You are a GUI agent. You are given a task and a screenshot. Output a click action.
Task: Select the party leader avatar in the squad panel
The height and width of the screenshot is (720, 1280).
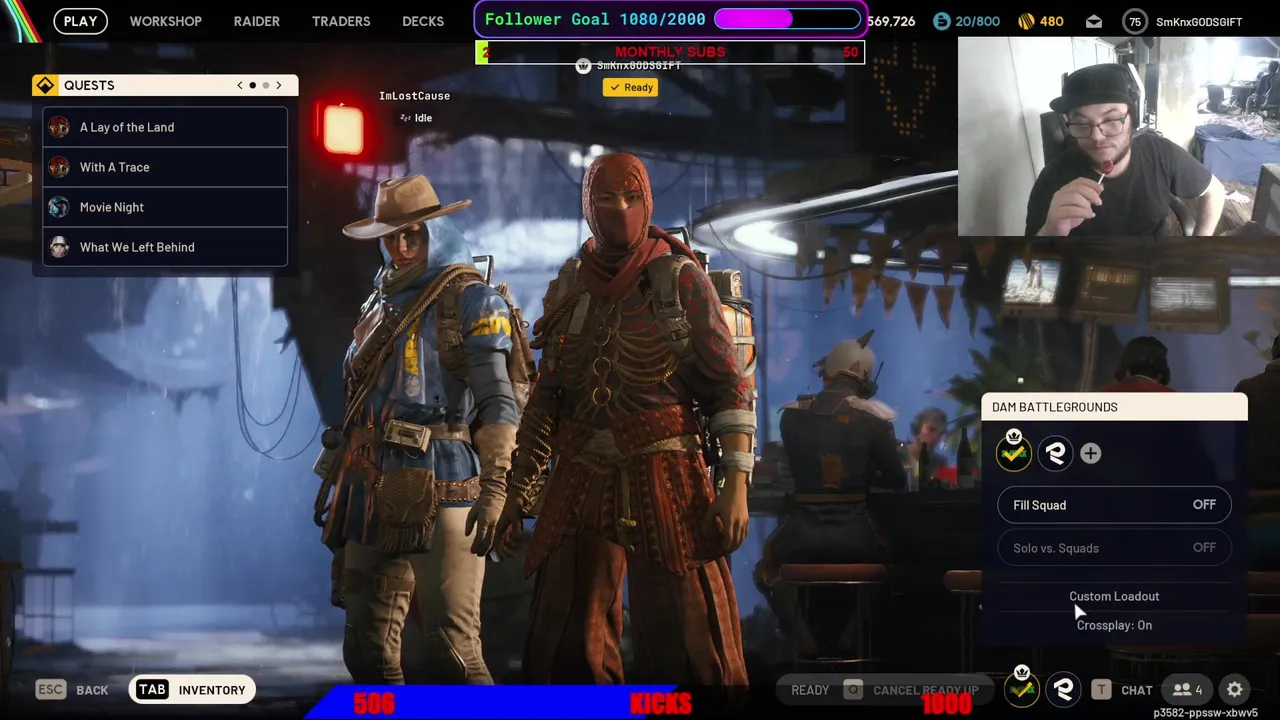[1013, 452]
